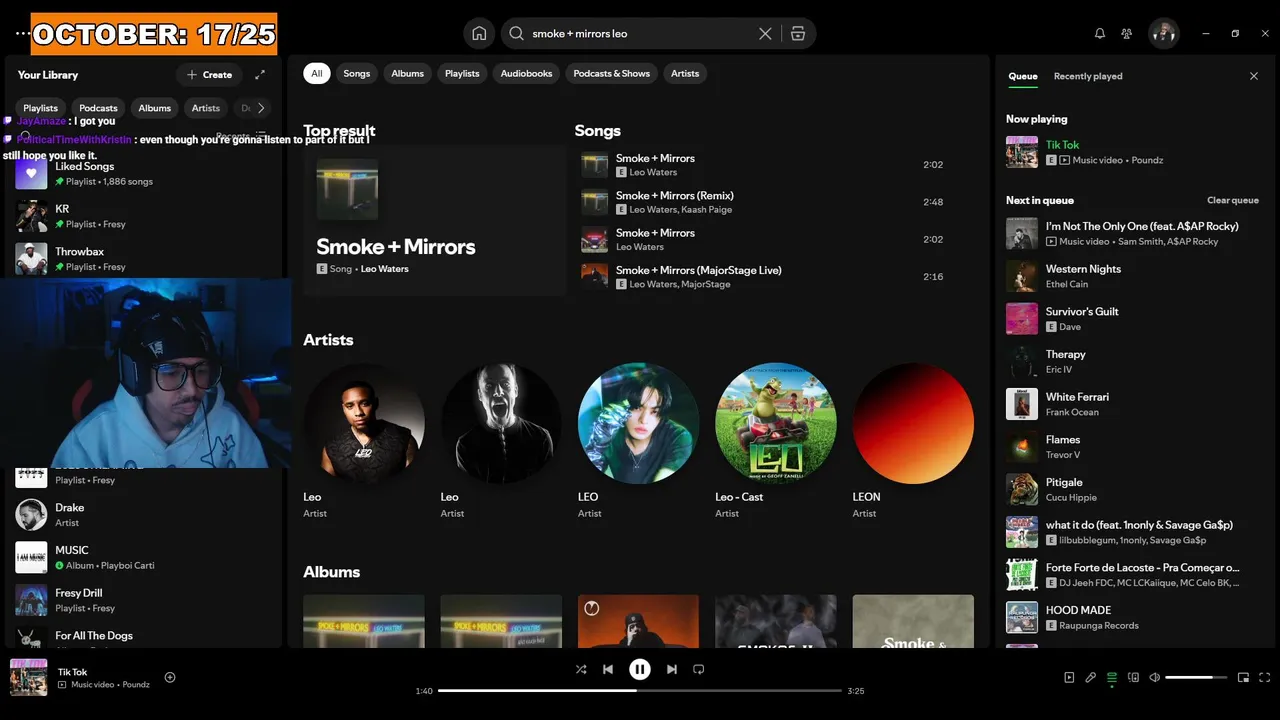
Task: Click in the search input field
Action: 640,33
